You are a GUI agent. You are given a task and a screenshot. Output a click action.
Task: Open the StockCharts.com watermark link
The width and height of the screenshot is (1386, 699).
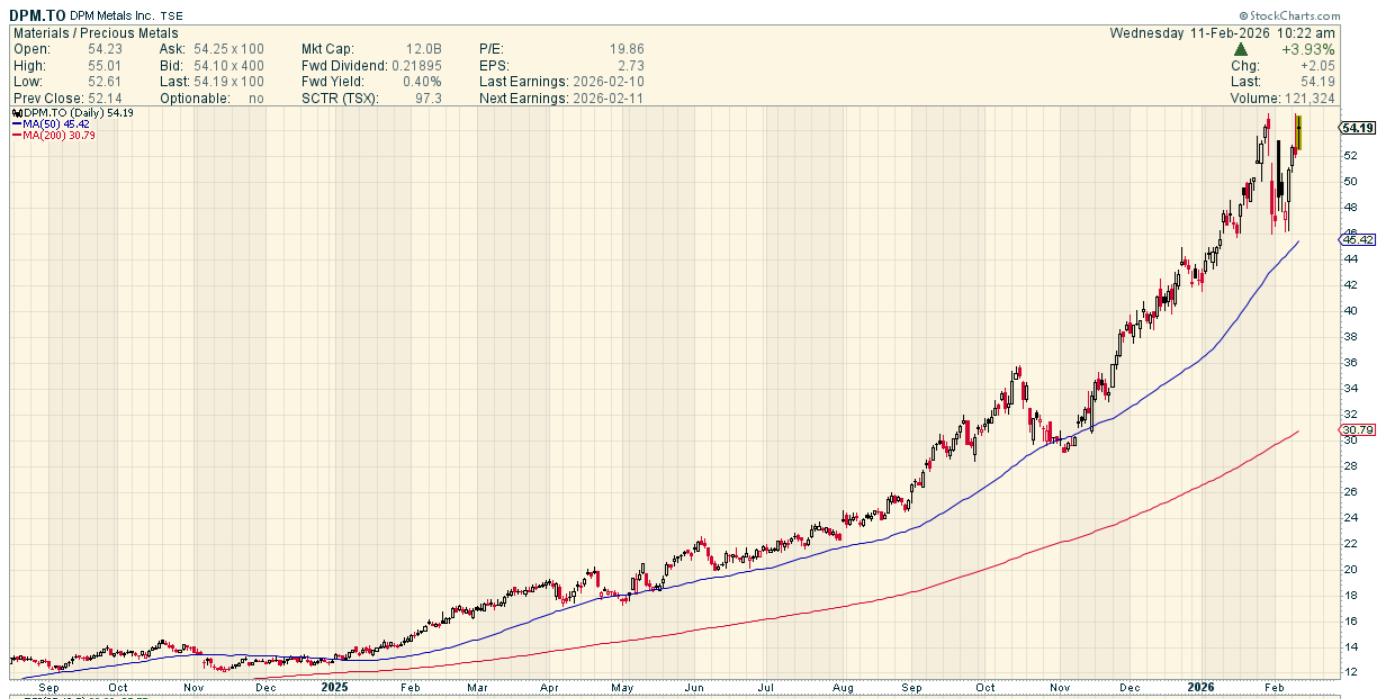coord(1289,16)
